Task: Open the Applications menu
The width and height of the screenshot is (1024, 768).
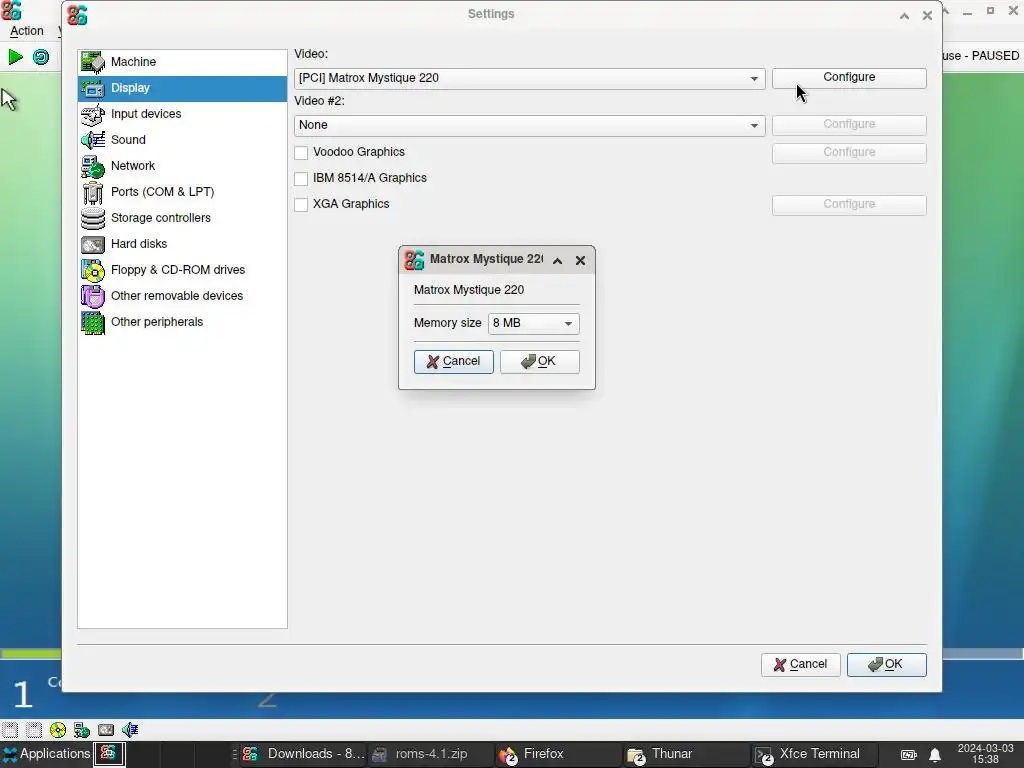Action: click(46, 754)
